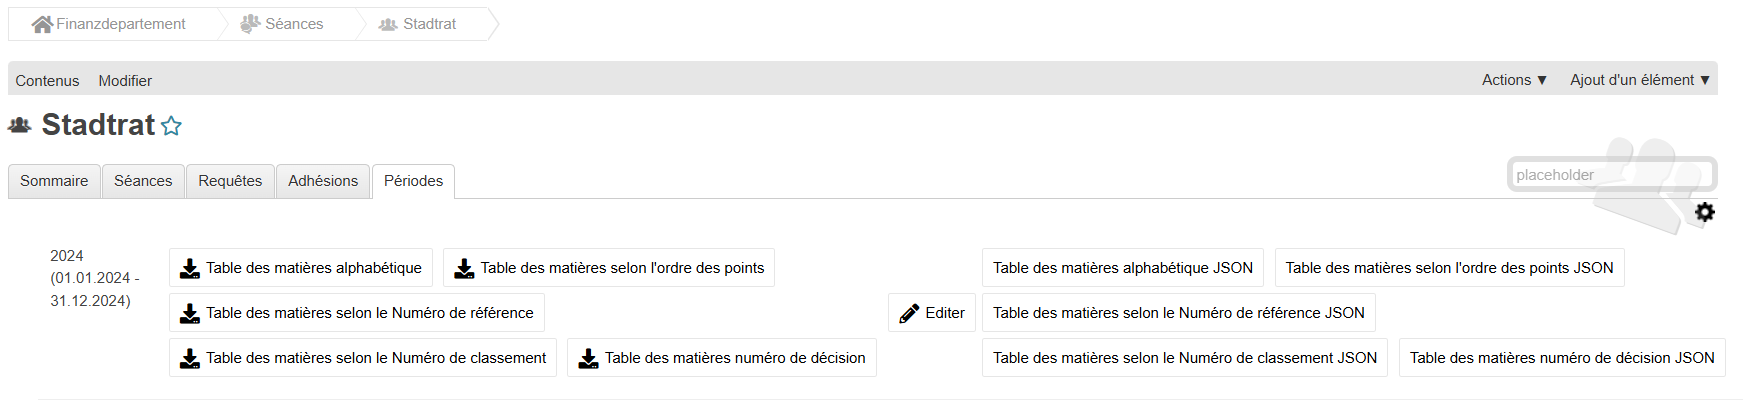The image size is (1748, 402).
Task: Toggle the favorite star next to Stadtrat
Action: pos(172,126)
